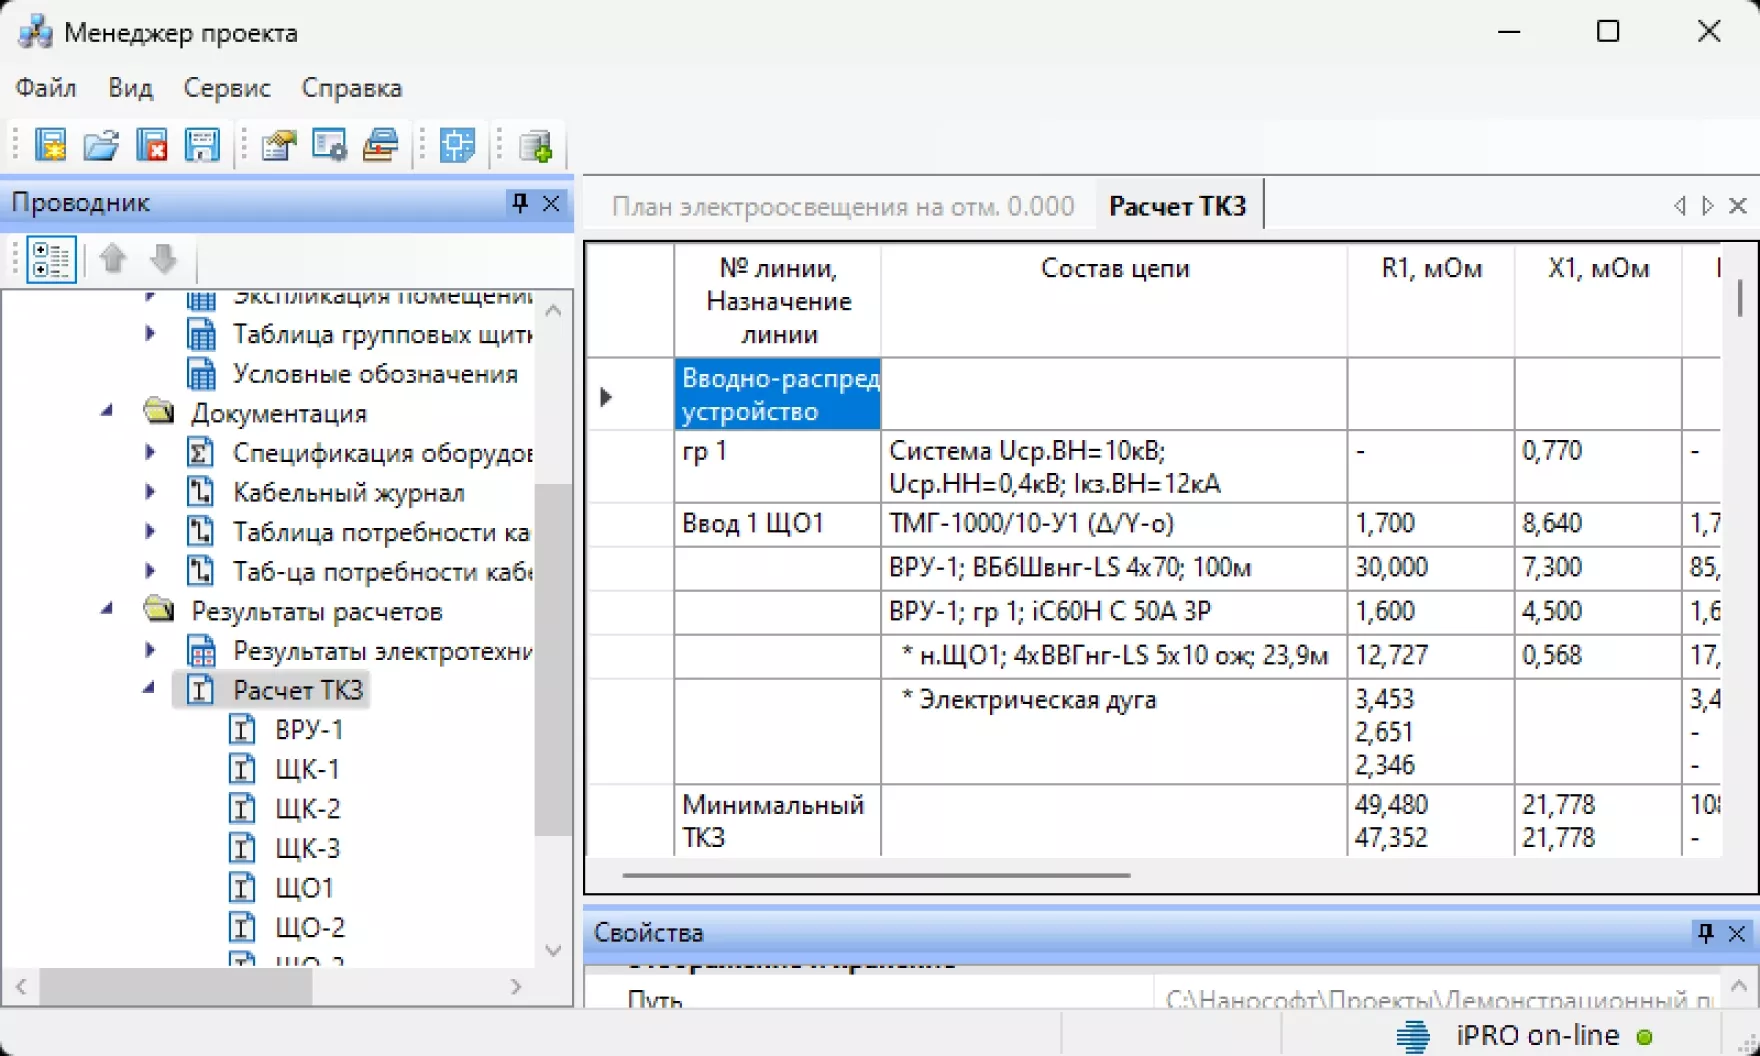Click the blue grid page toolbar icon

[x=456, y=146]
